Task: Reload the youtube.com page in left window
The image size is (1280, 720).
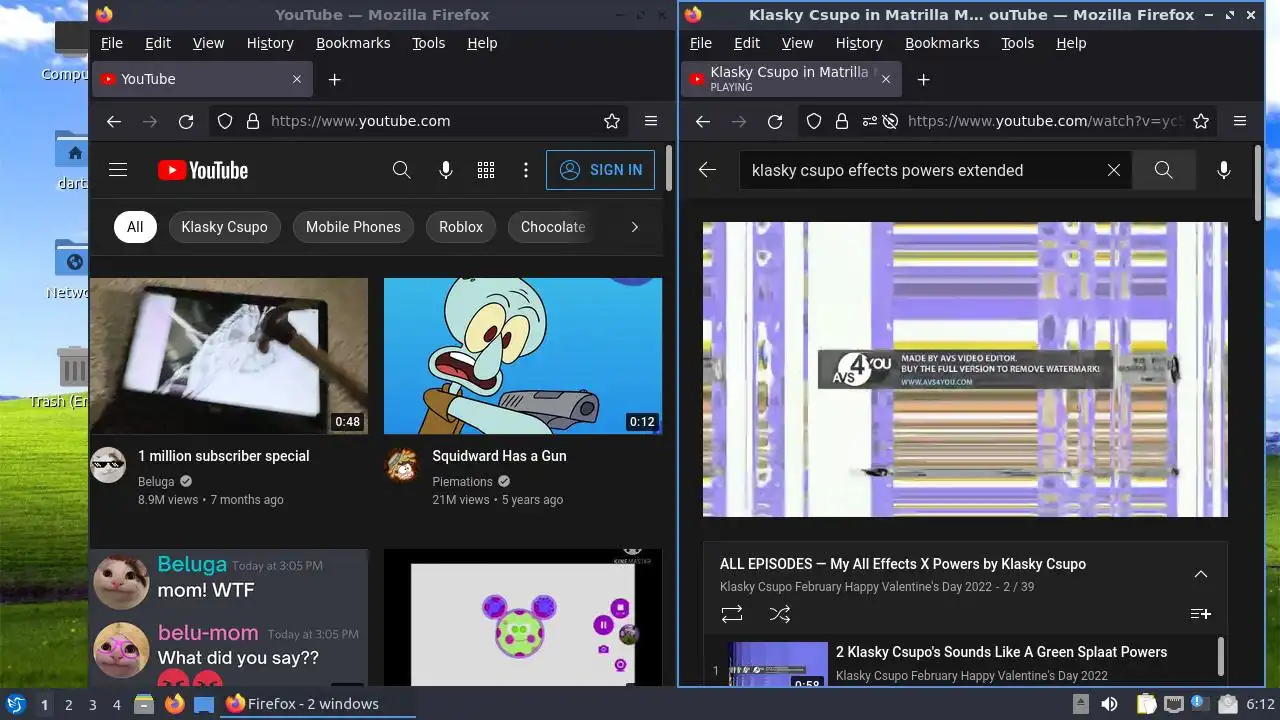Action: [x=186, y=121]
